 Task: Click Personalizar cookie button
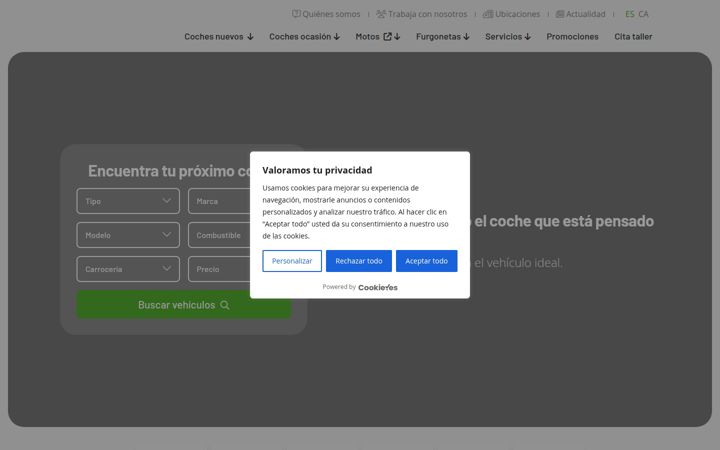pyautogui.click(x=292, y=261)
